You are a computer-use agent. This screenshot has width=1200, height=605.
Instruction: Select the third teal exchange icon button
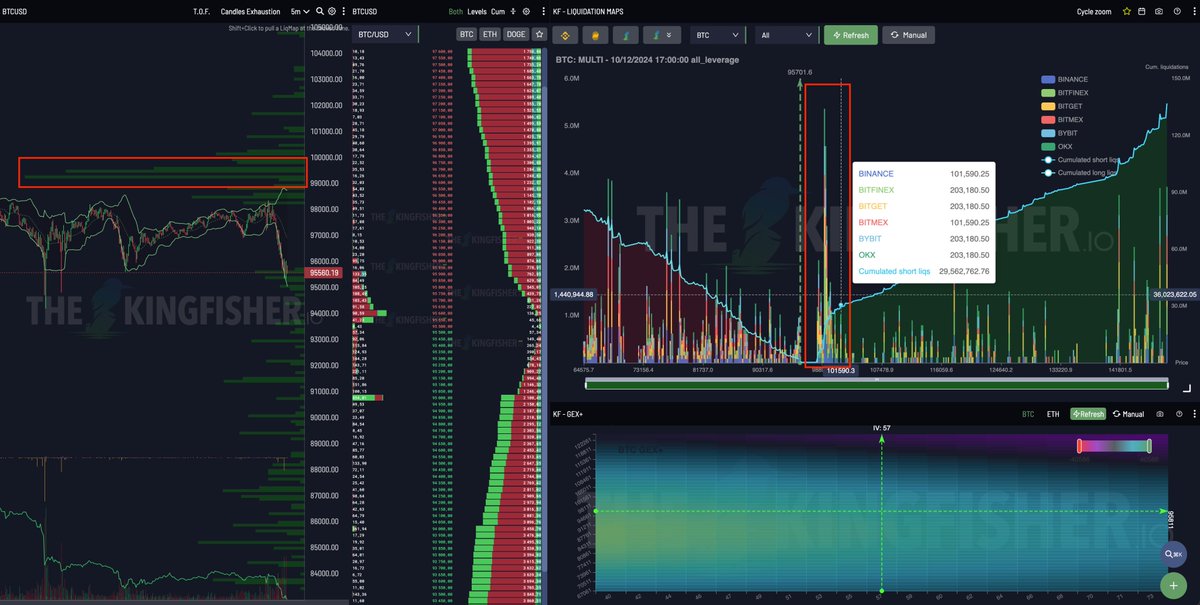(x=626, y=34)
